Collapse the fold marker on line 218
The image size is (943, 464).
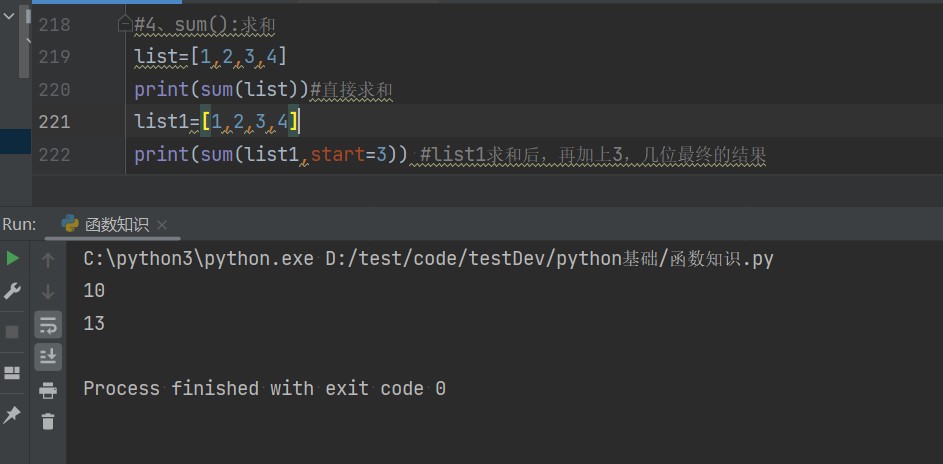[x=125, y=23]
